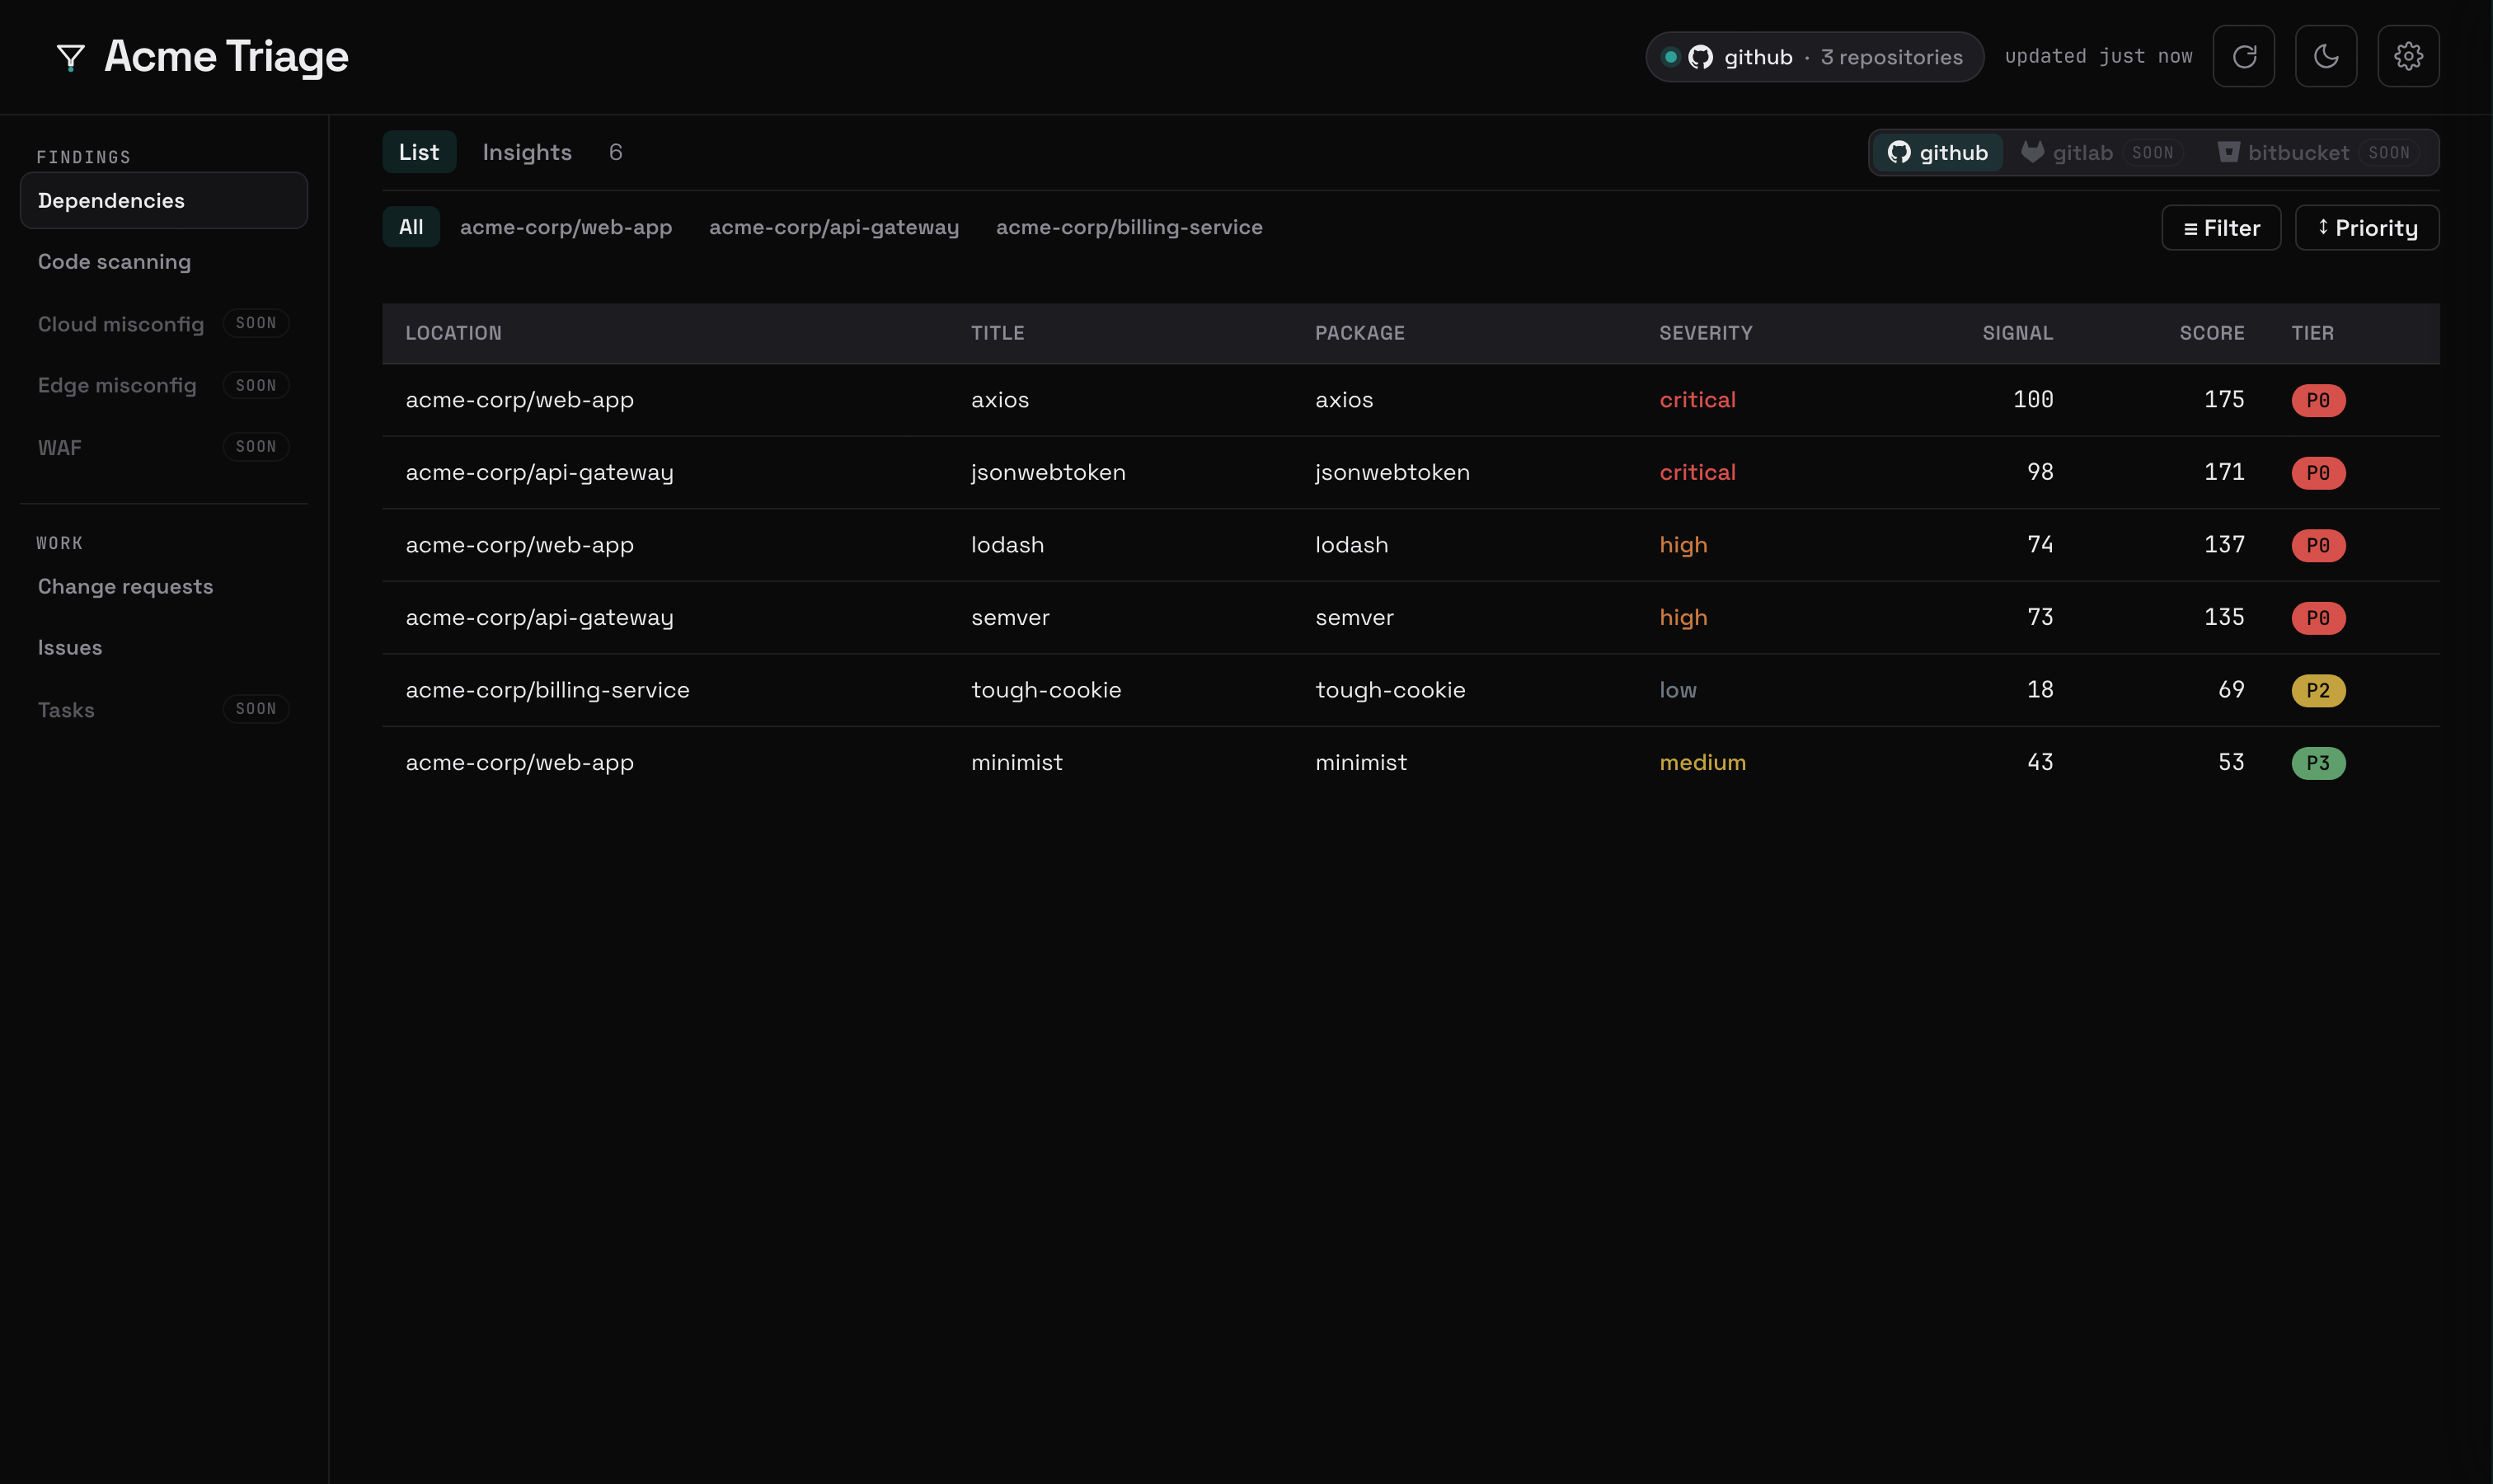This screenshot has width=2493, height=1484.
Task: Click the TIER column header
Action: [2312, 333]
